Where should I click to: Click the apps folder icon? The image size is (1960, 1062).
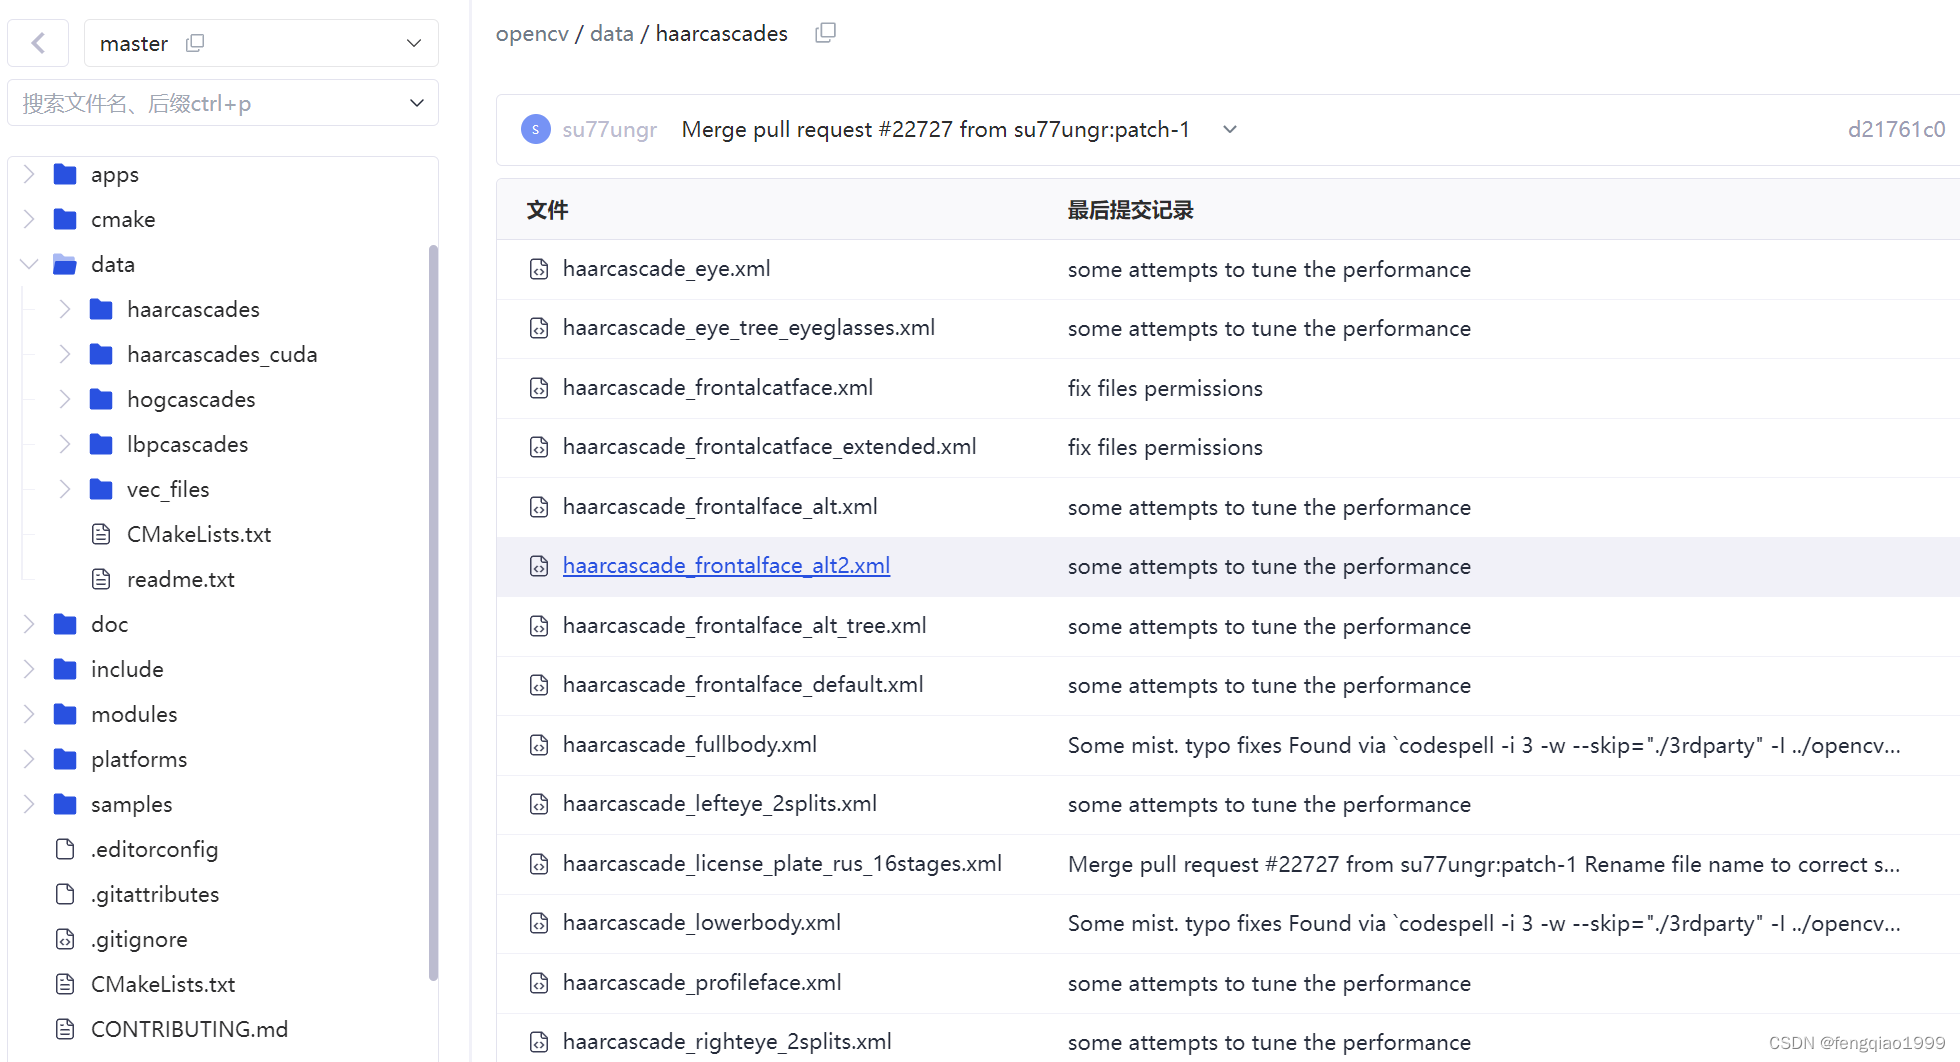coord(65,174)
